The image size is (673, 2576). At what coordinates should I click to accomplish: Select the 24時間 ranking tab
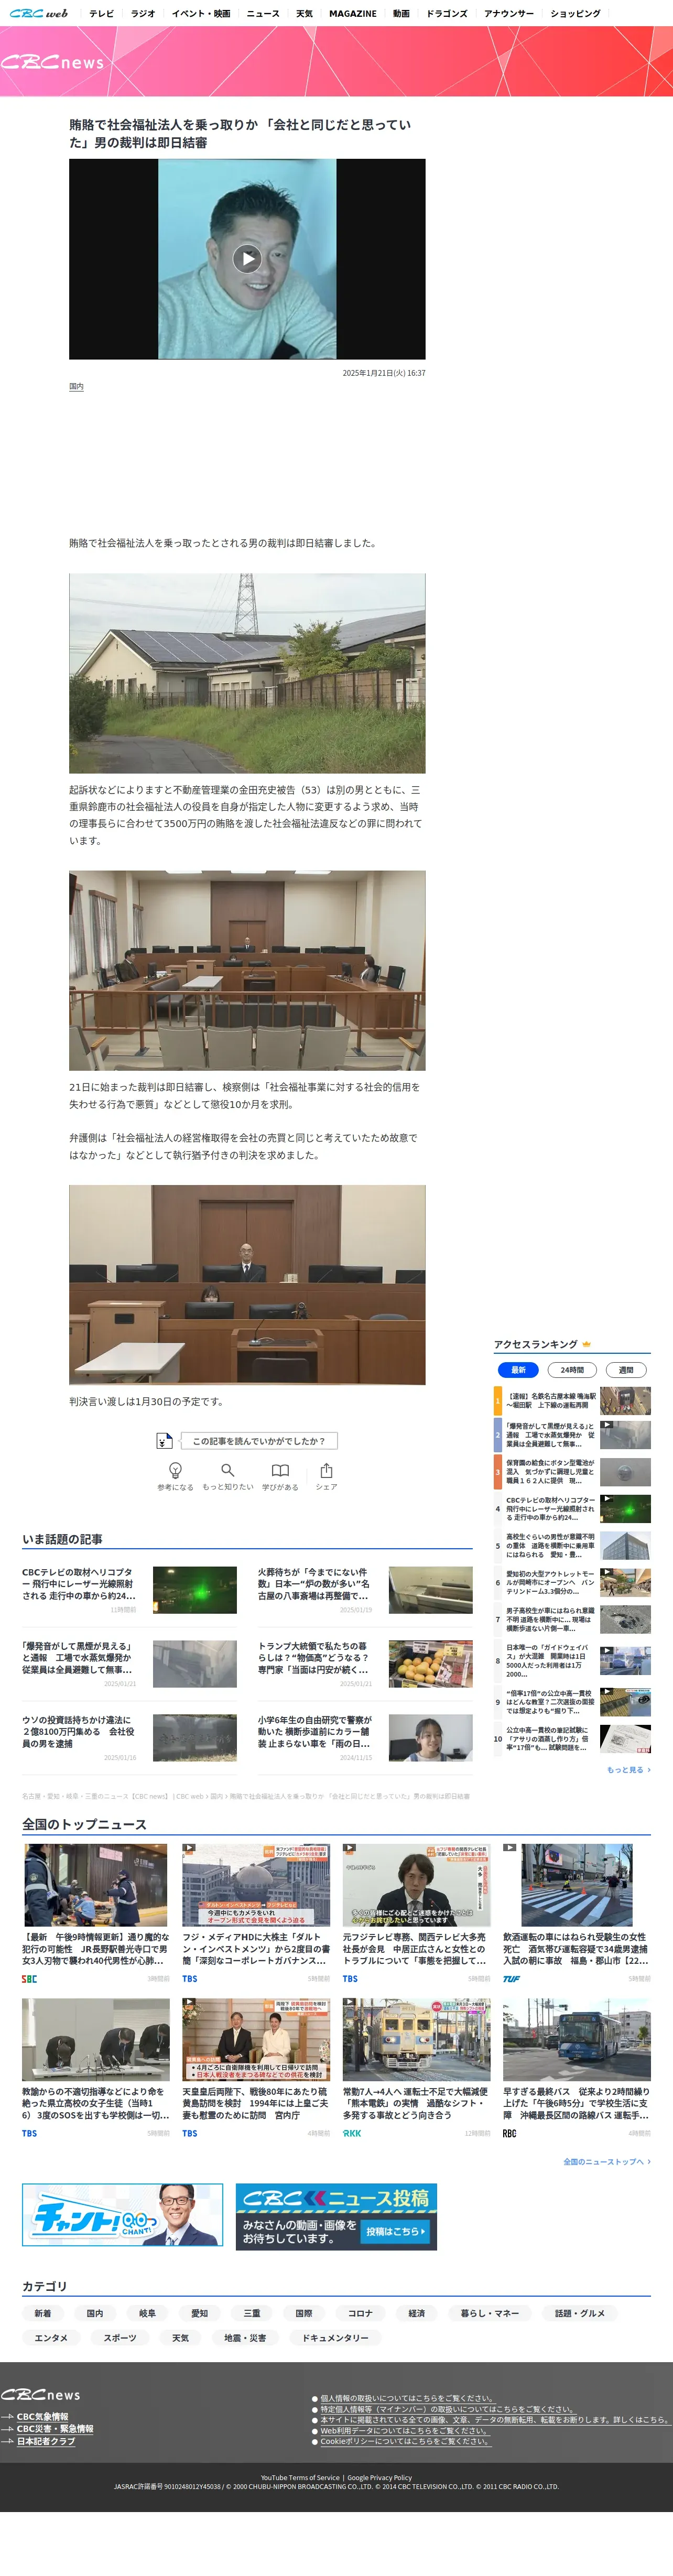572,1370
